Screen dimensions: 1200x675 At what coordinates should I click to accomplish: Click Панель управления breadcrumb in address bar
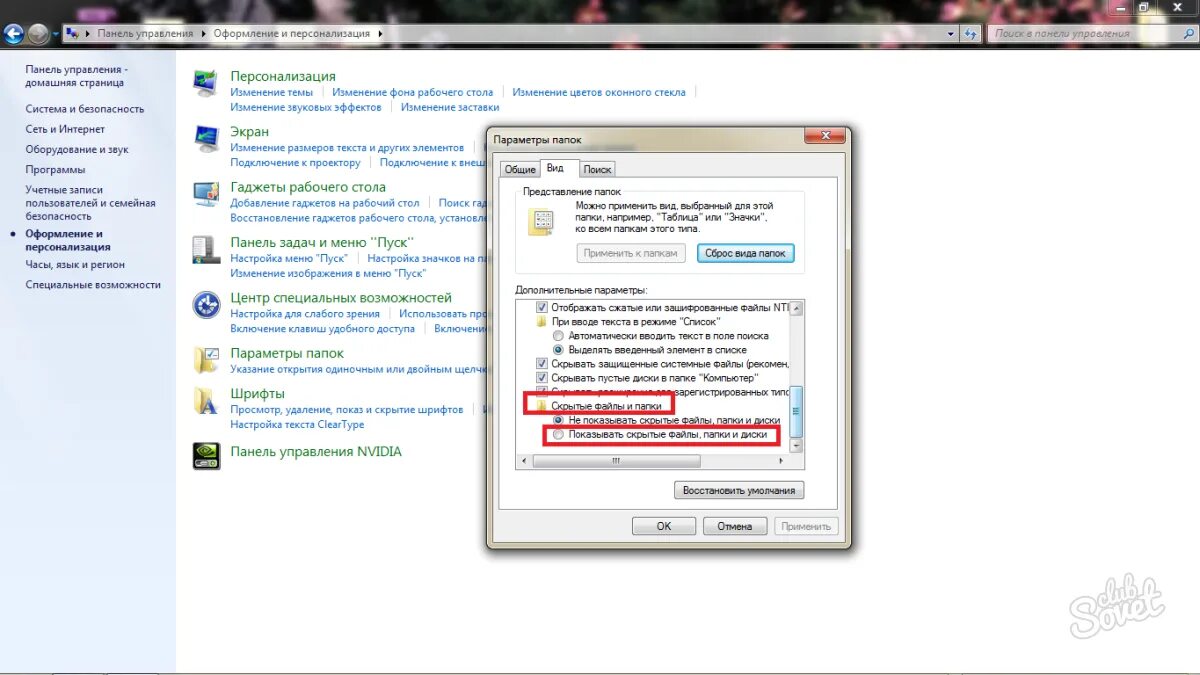tap(145, 33)
